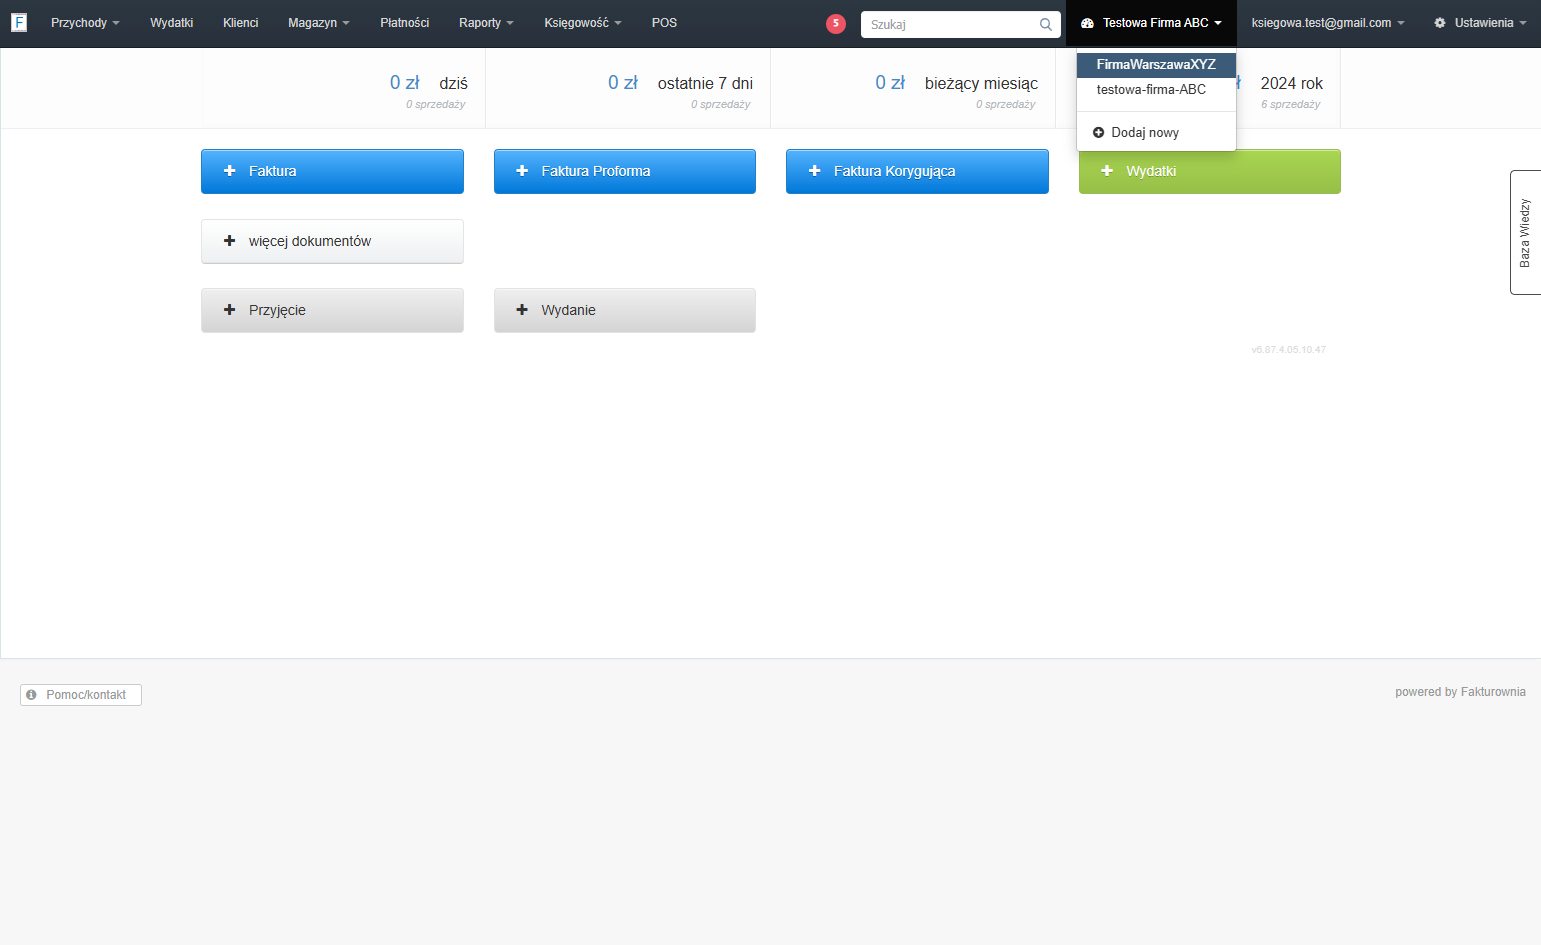1541x945 pixels.
Task: Open the ksiegowa.test@gmail.com account menu
Action: pyautogui.click(x=1328, y=22)
